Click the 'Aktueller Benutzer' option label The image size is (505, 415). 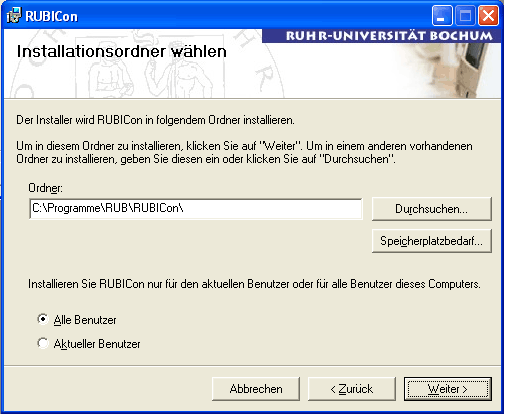click(x=97, y=344)
